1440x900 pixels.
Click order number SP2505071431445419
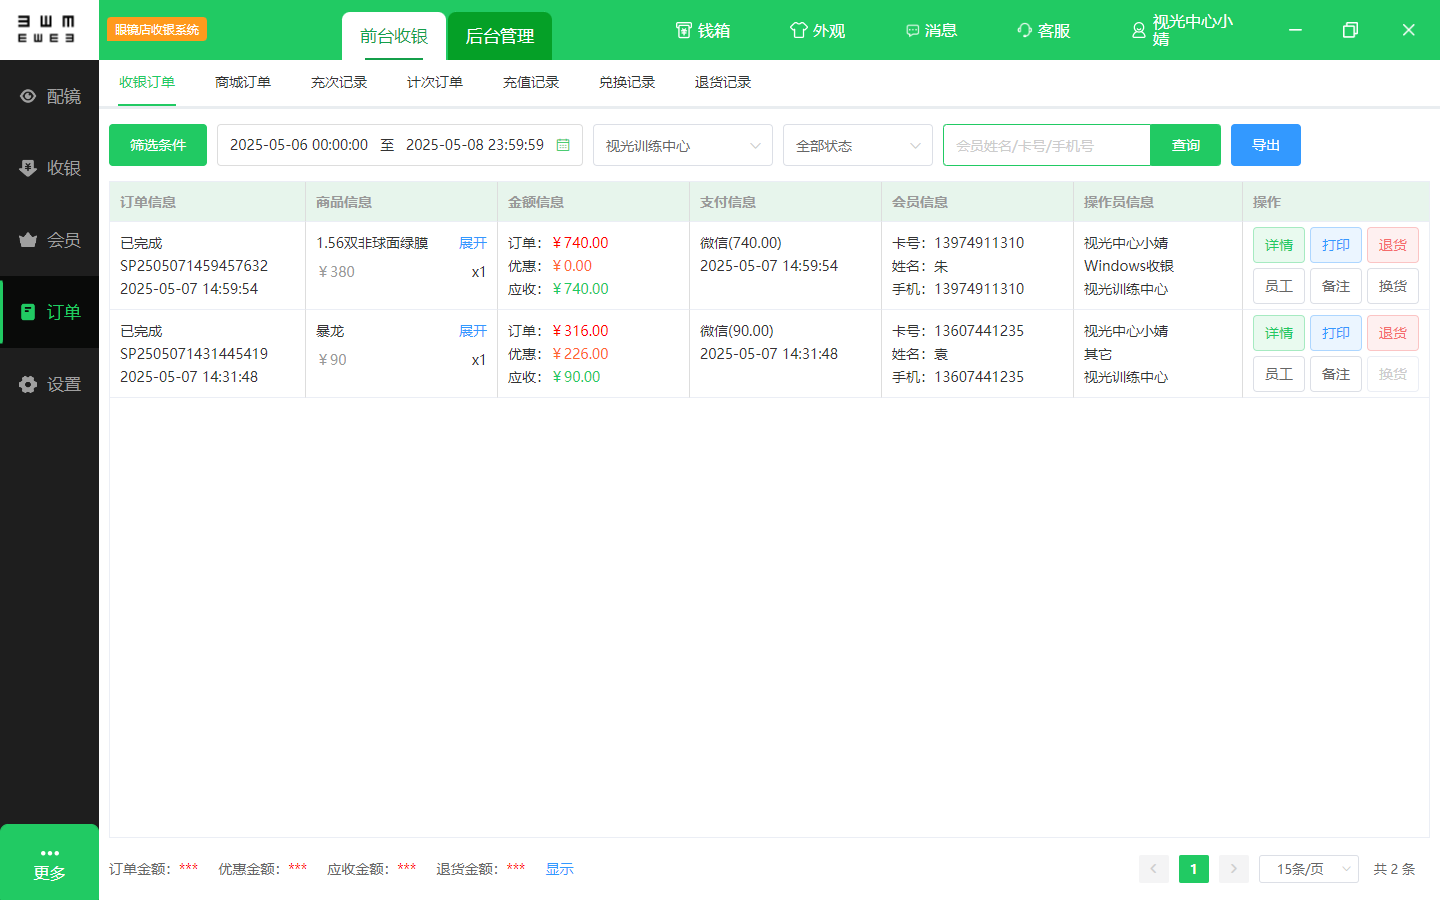[x=194, y=354]
